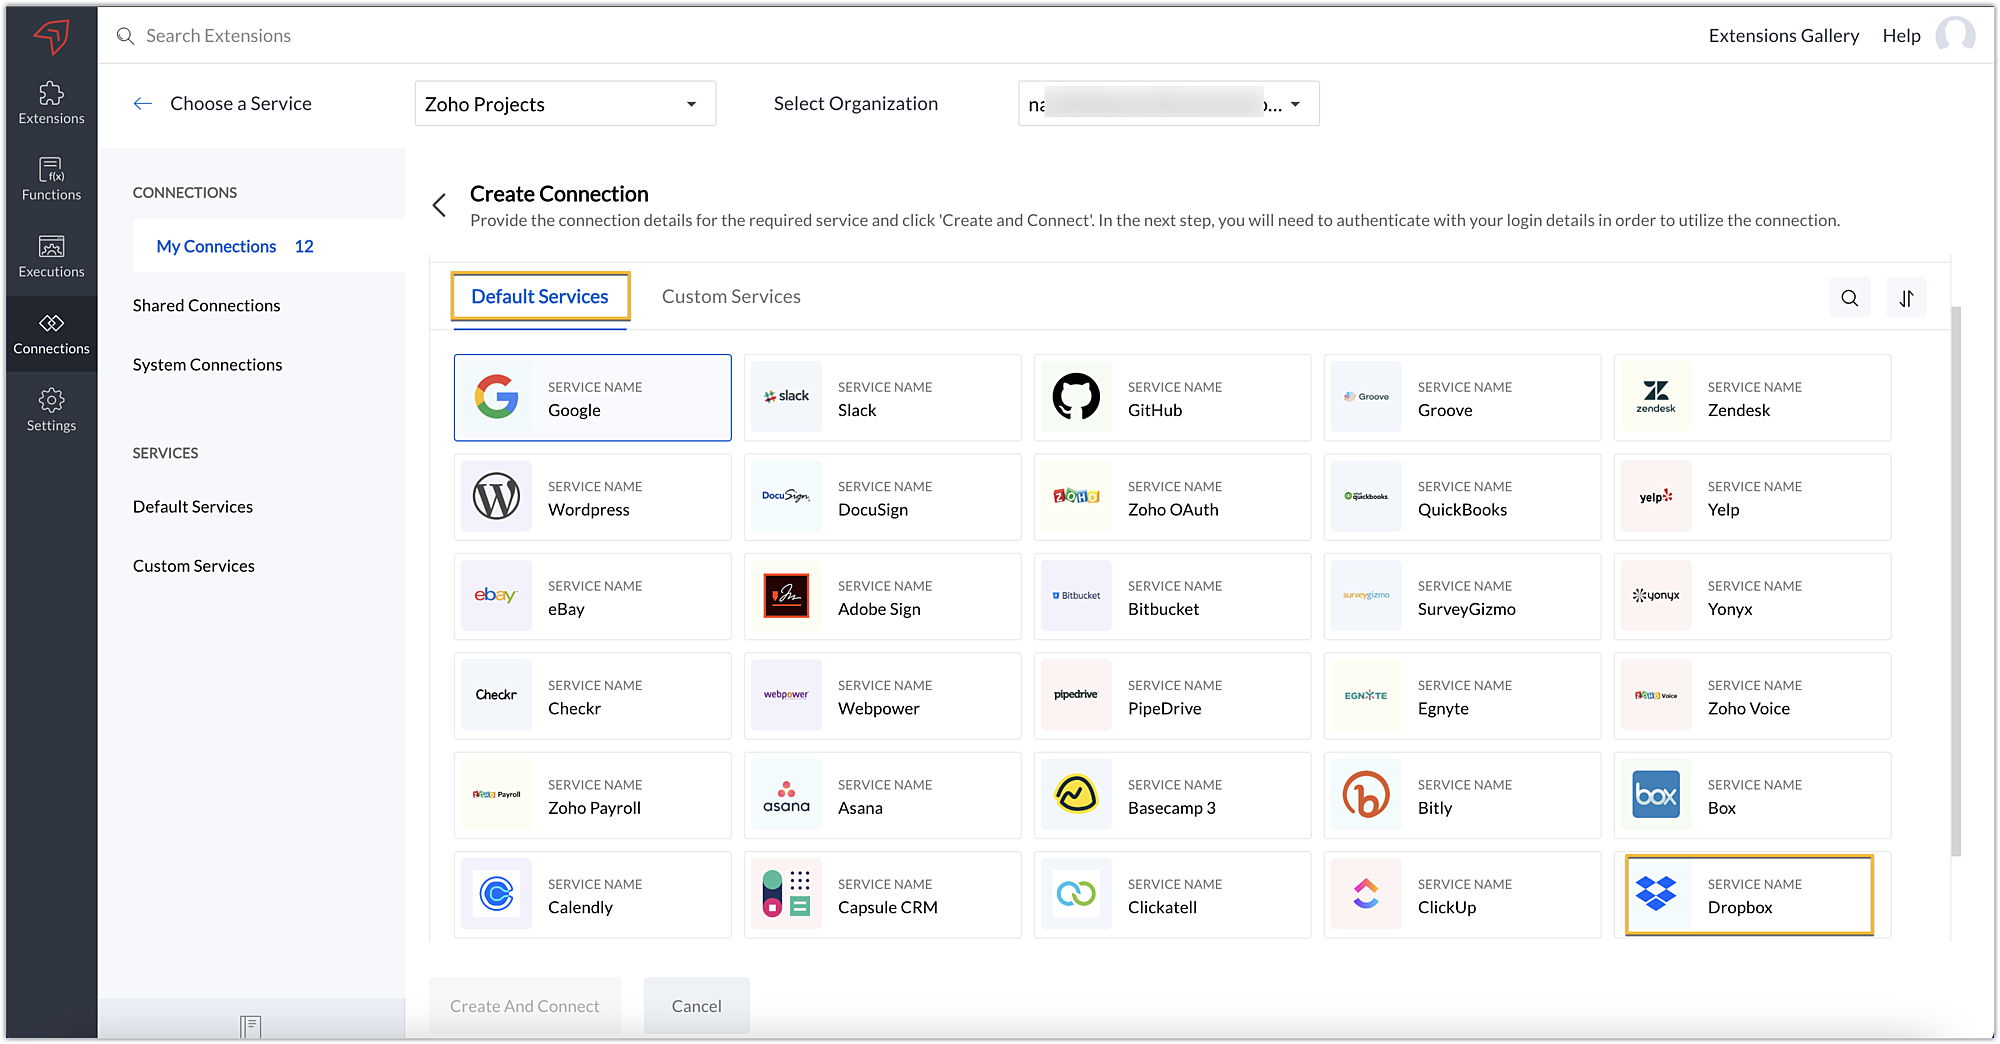Image resolution: width=2000 pixels, height=1044 pixels.
Task: Click the back arrow beside Choose a Service
Action: click(x=143, y=104)
